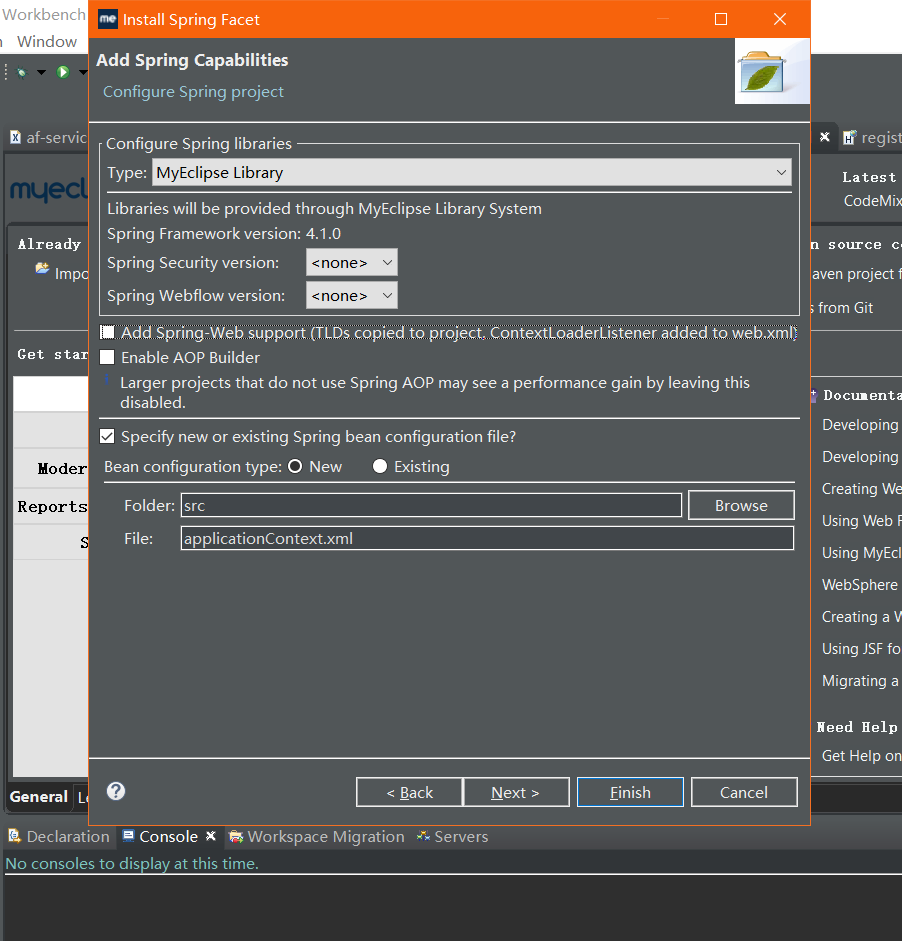The image size is (902, 941).
Task: Open the af-servic editor tab
Action: click(x=49, y=137)
